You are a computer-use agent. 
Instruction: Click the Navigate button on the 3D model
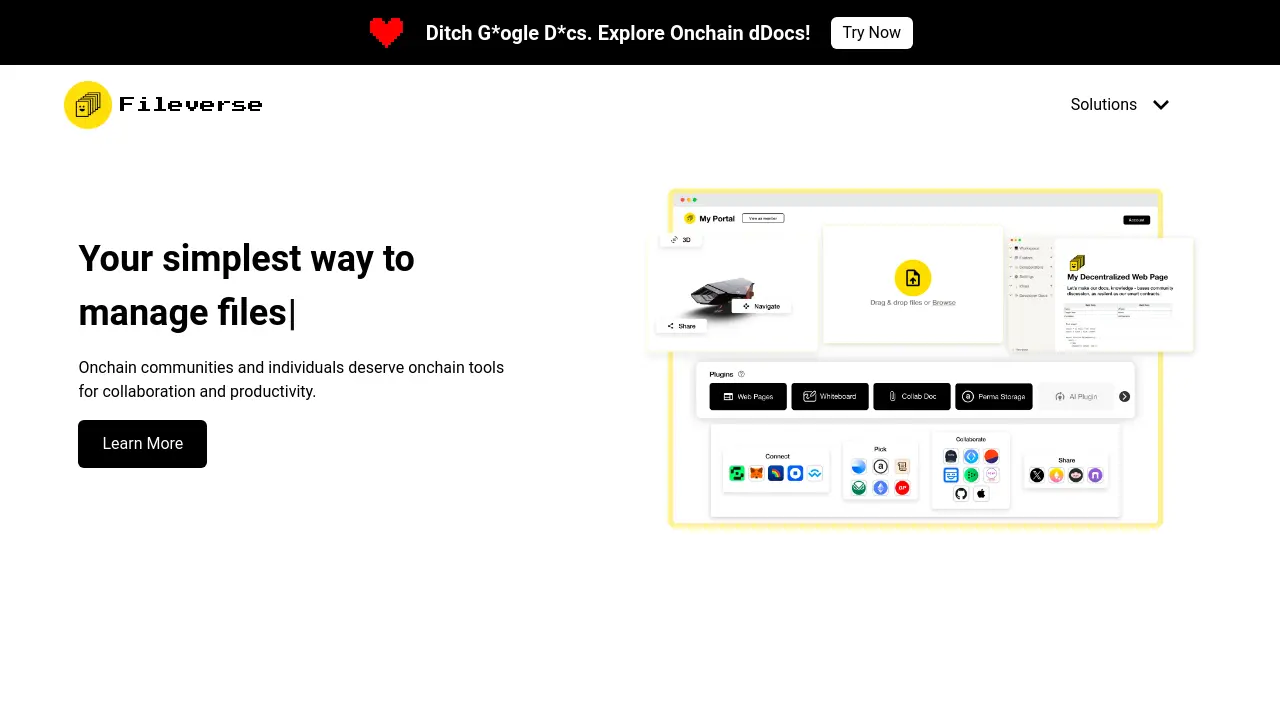pyautogui.click(x=761, y=307)
